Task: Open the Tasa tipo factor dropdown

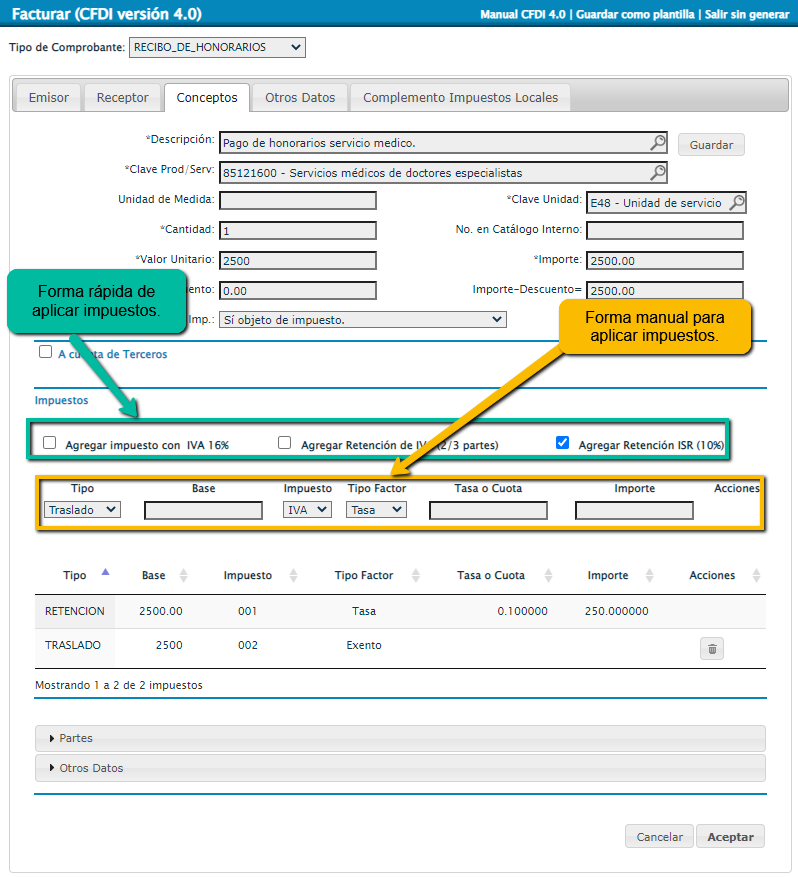Action: pyautogui.click(x=376, y=510)
